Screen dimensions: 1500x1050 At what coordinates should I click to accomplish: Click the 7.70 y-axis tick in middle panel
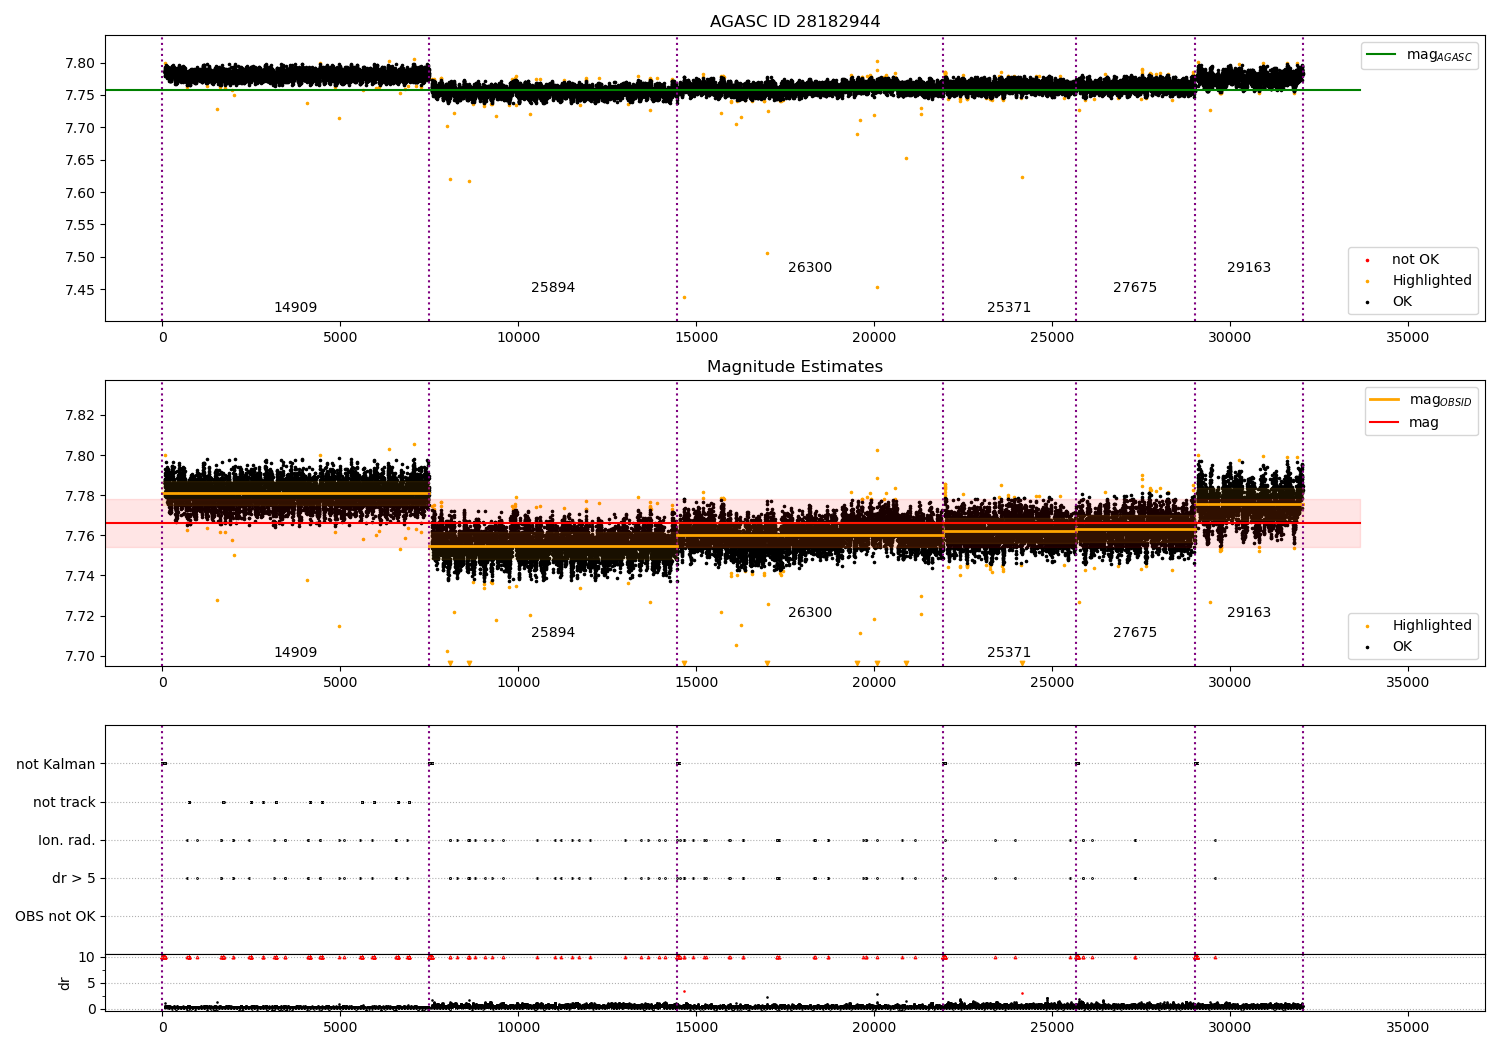coord(80,656)
